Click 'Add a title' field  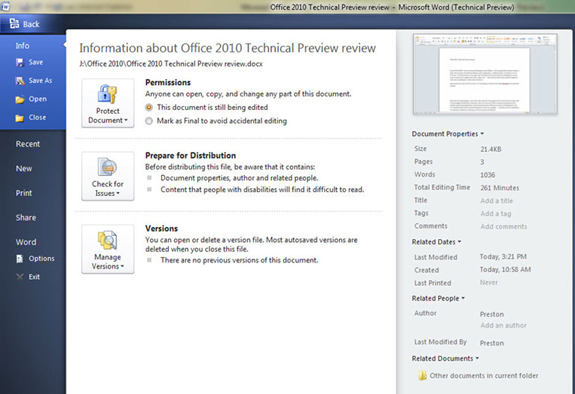tap(497, 201)
